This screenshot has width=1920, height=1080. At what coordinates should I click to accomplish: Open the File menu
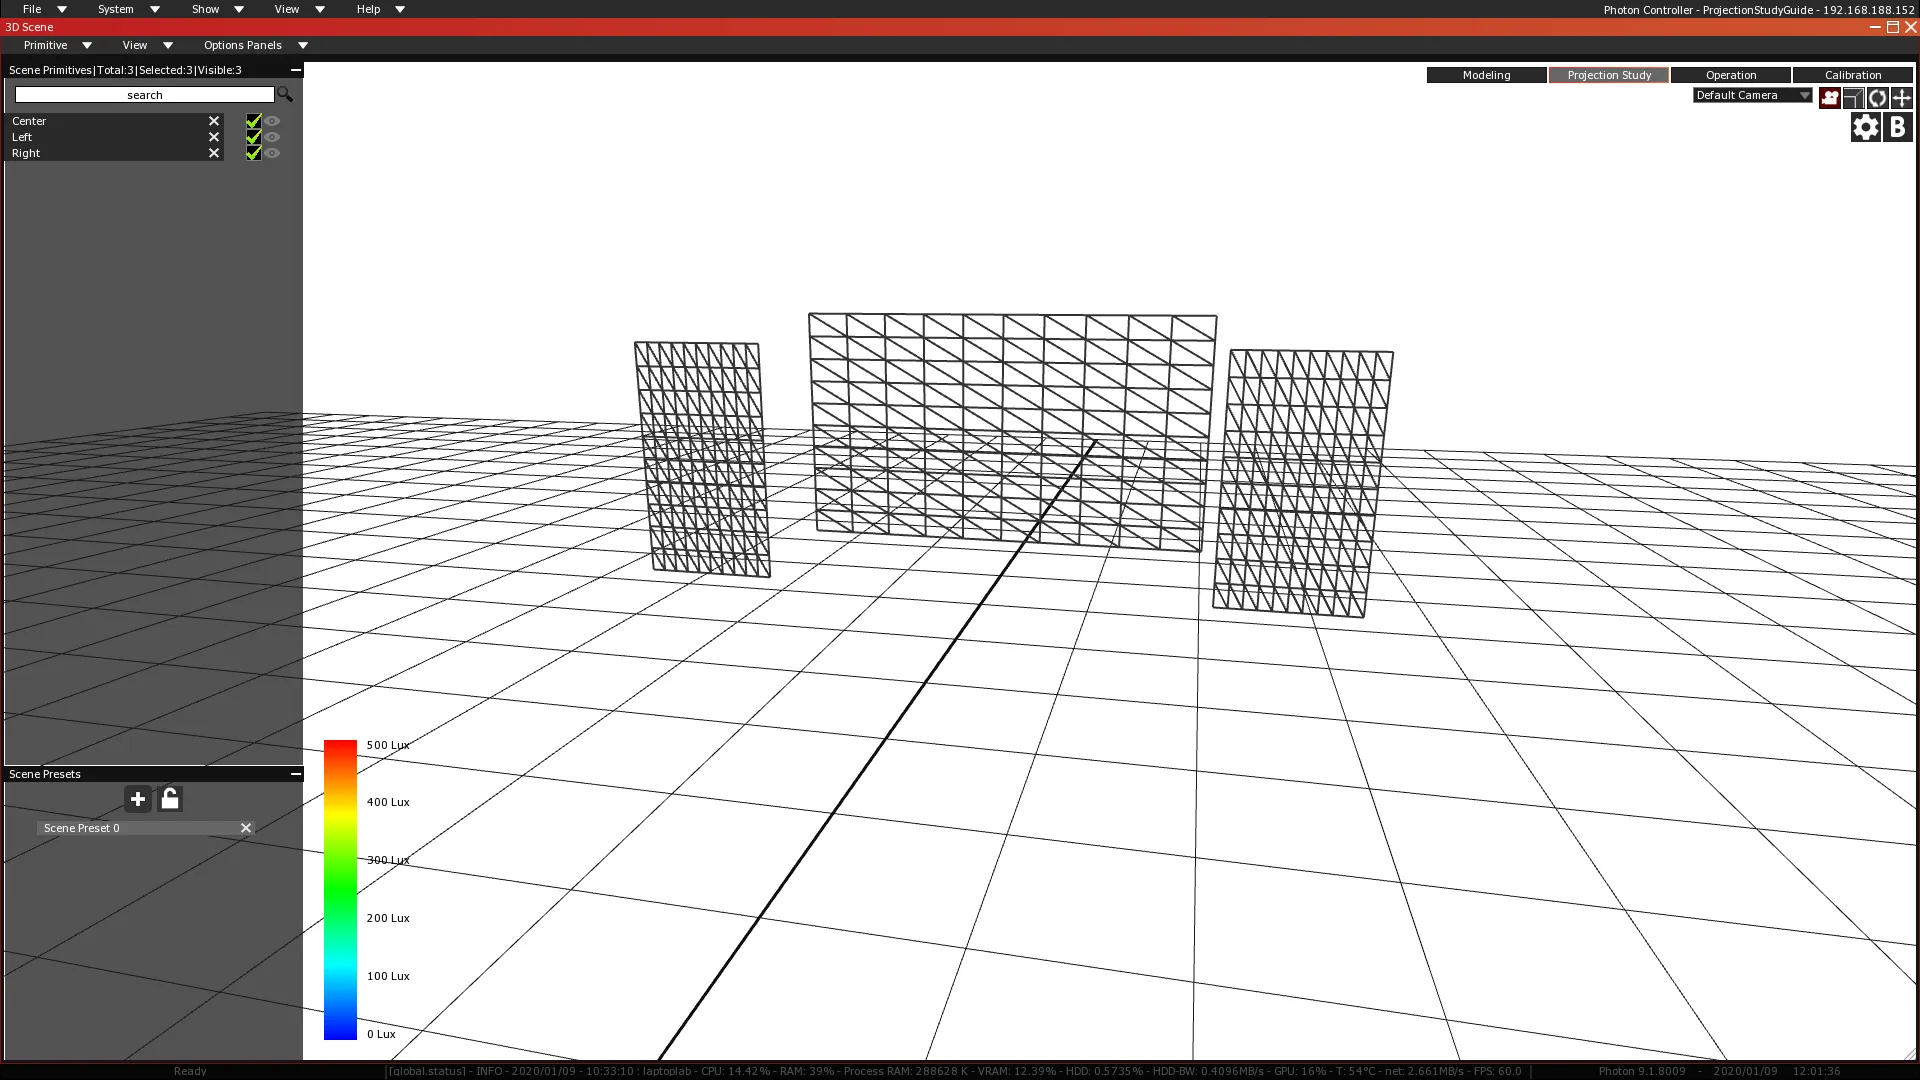[x=32, y=9]
